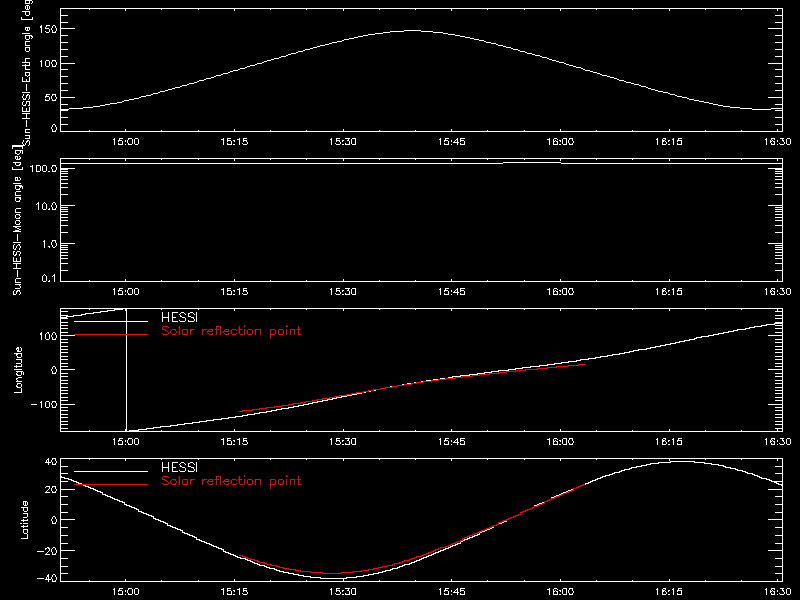Click the '50' tick on Earth angle axis
This screenshot has width=800, height=600.
[51, 97]
